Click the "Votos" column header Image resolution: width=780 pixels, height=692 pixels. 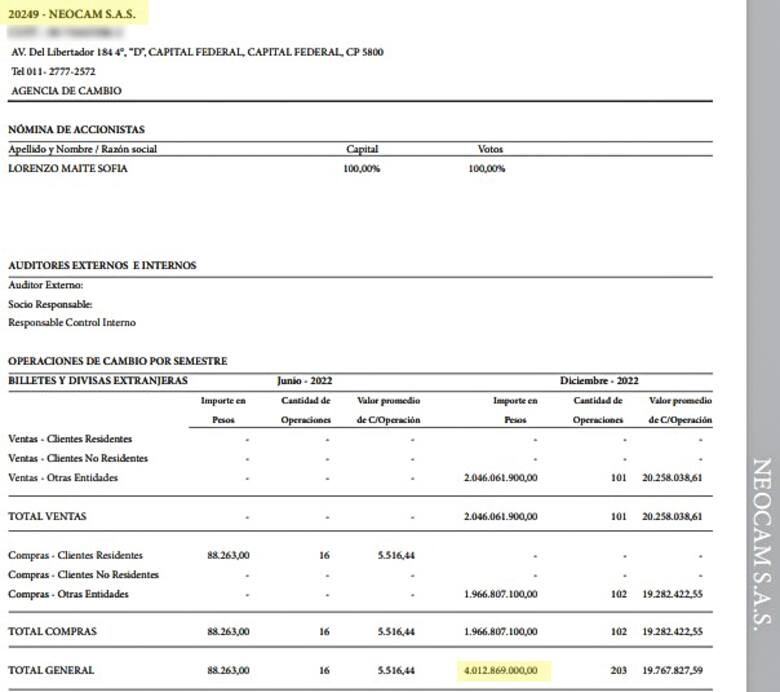click(x=490, y=149)
